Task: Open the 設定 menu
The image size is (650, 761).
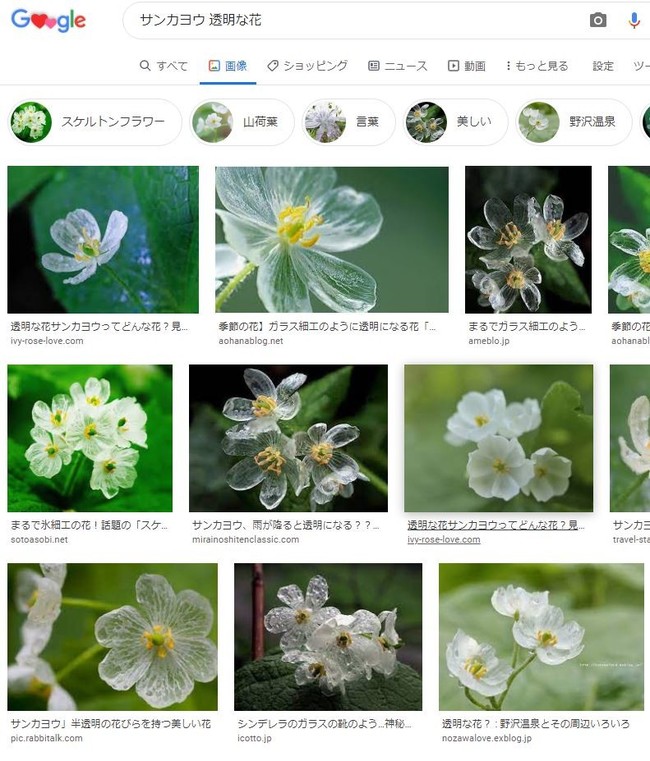Action: pos(603,66)
